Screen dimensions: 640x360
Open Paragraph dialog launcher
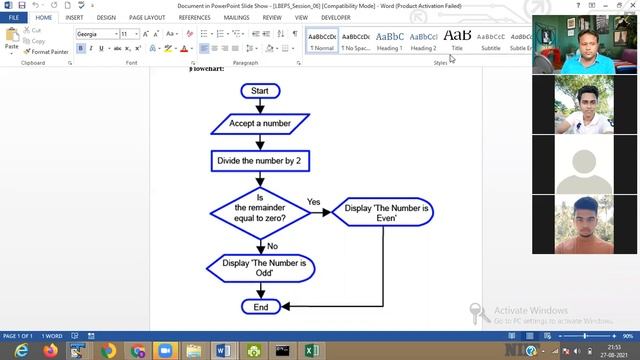click(299, 63)
